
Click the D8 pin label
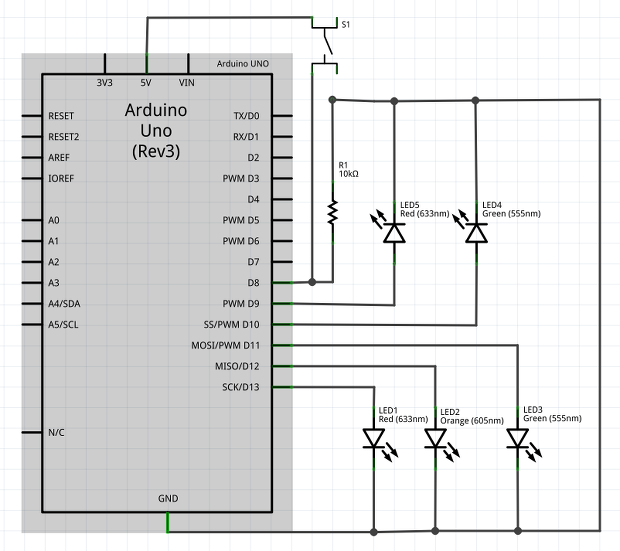[253, 283]
